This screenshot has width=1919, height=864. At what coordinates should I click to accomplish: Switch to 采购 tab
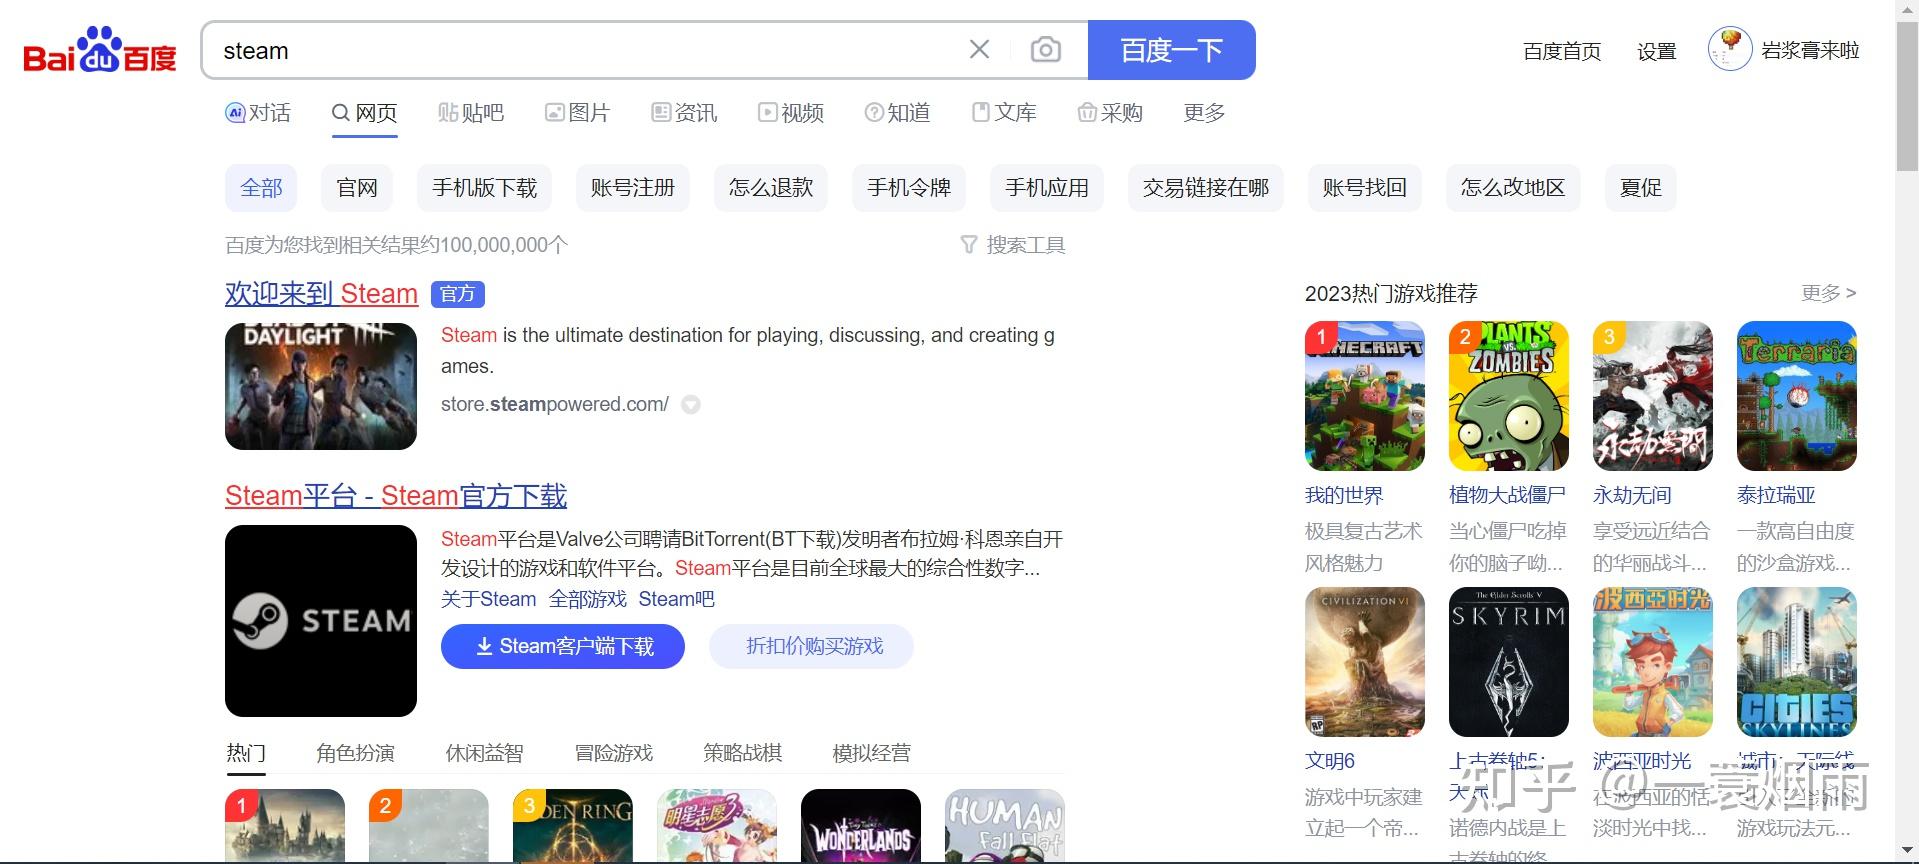click(1110, 113)
